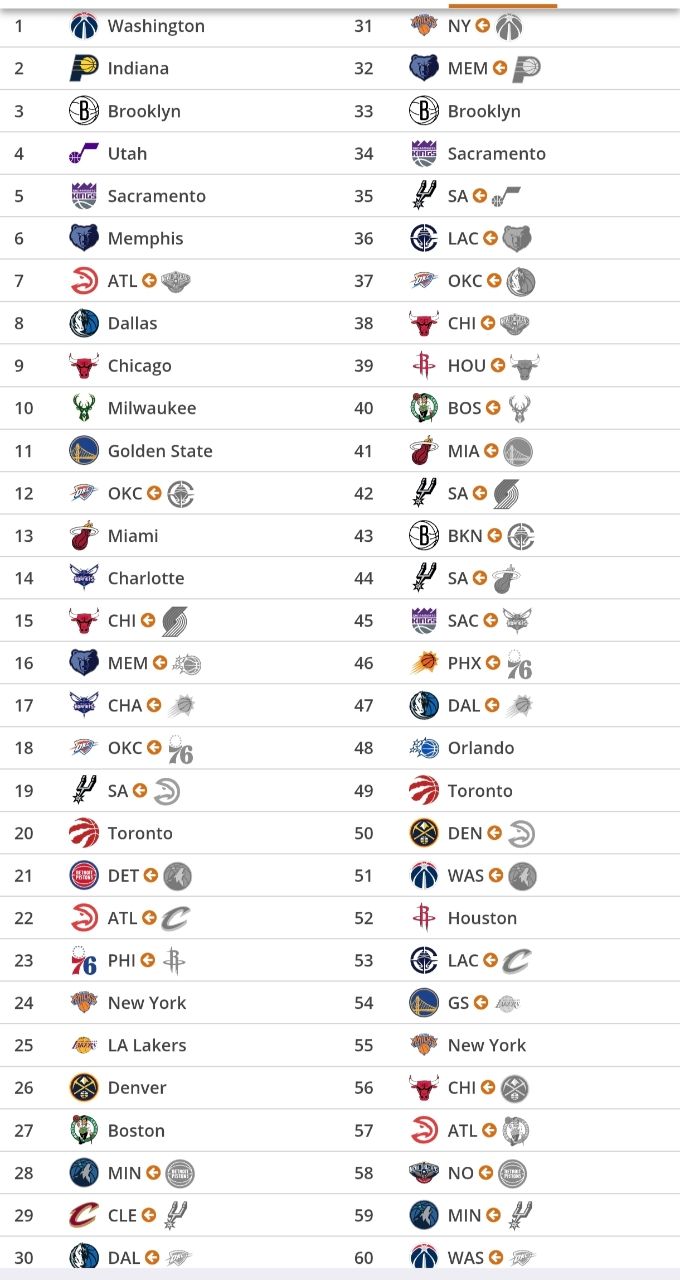The height and width of the screenshot is (1280, 680).
Task: Select Denver Nuggets logo at pick 26
Action: (x=84, y=1088)
